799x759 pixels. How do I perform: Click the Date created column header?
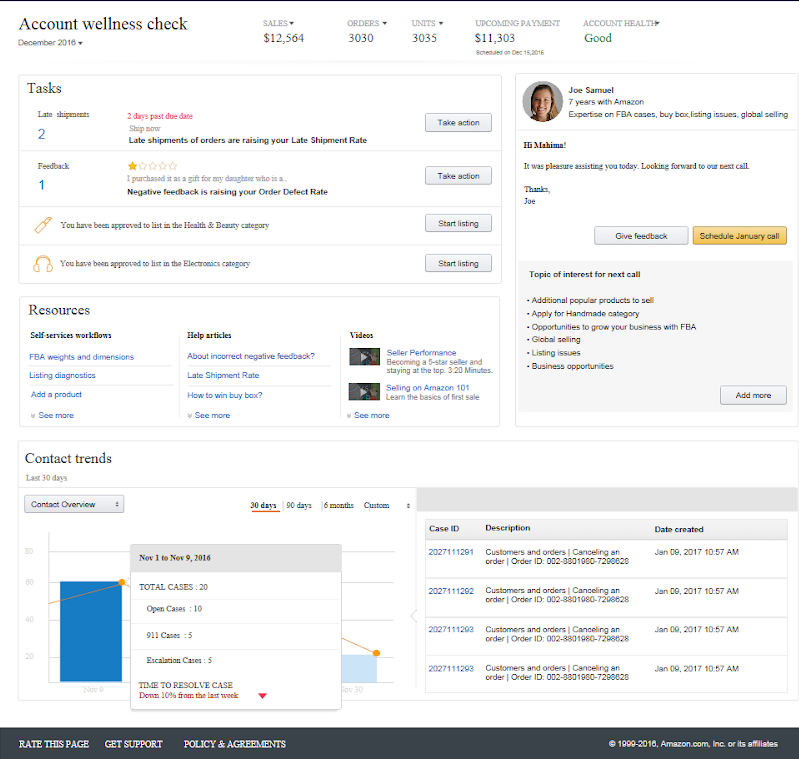click(679, 529)
